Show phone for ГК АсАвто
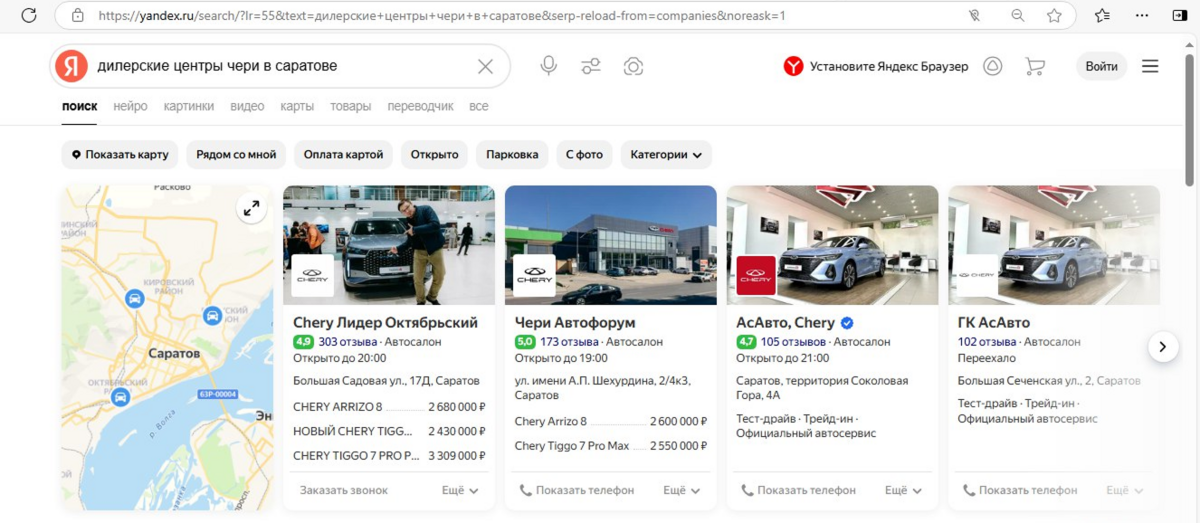Viewport: 1200px width, 523px height. click(x=1021, y=490)
